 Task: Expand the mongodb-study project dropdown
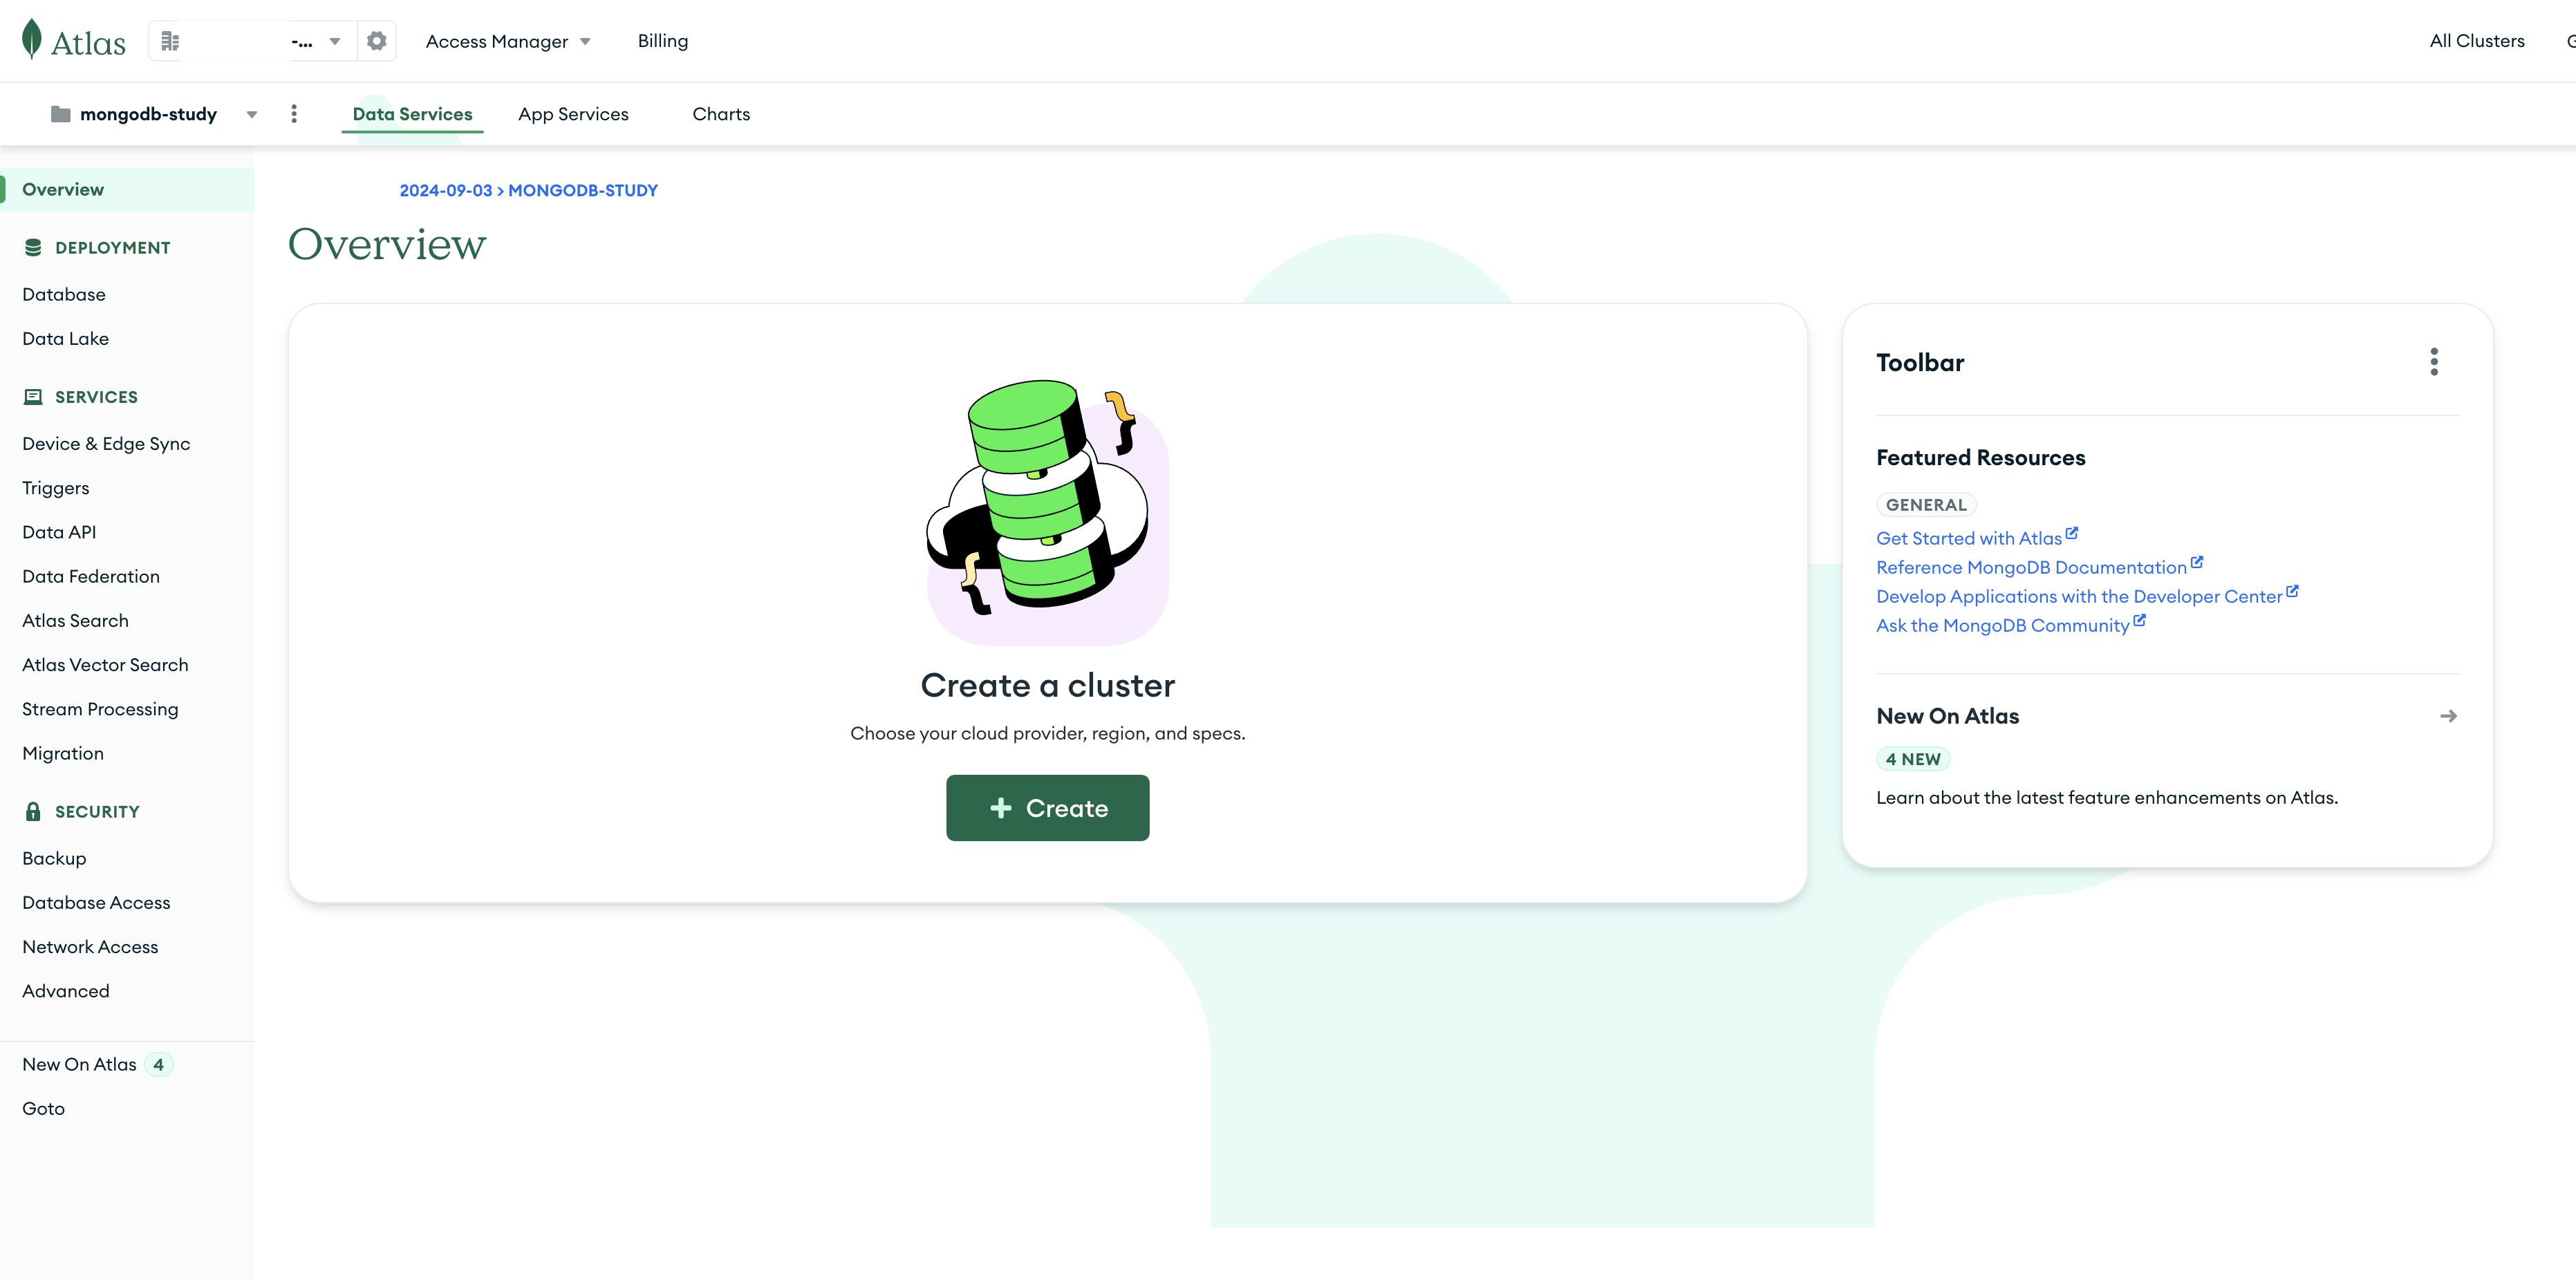pyautogui.click(x=252, y=114)
